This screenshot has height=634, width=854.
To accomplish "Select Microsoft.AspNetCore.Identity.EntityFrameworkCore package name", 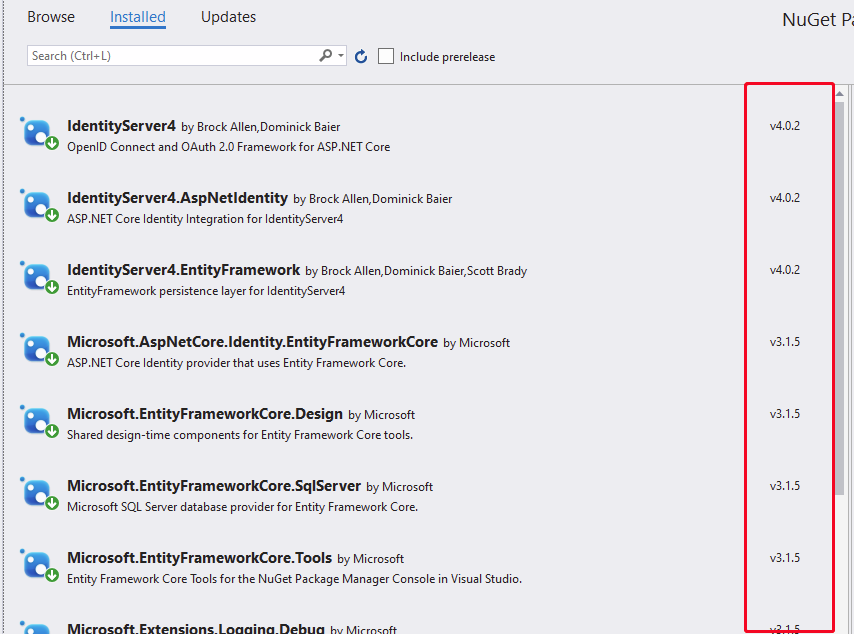I will (252, 342).
